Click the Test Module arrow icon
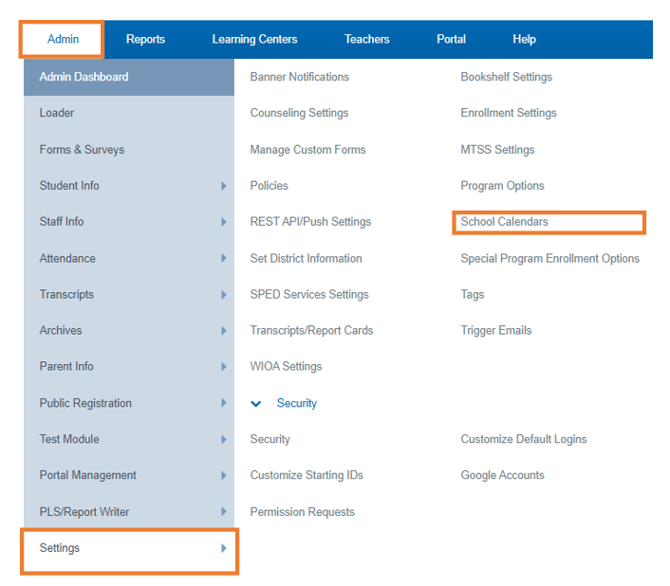The height and width of the screenshot is (586, 670). [223, 439]
